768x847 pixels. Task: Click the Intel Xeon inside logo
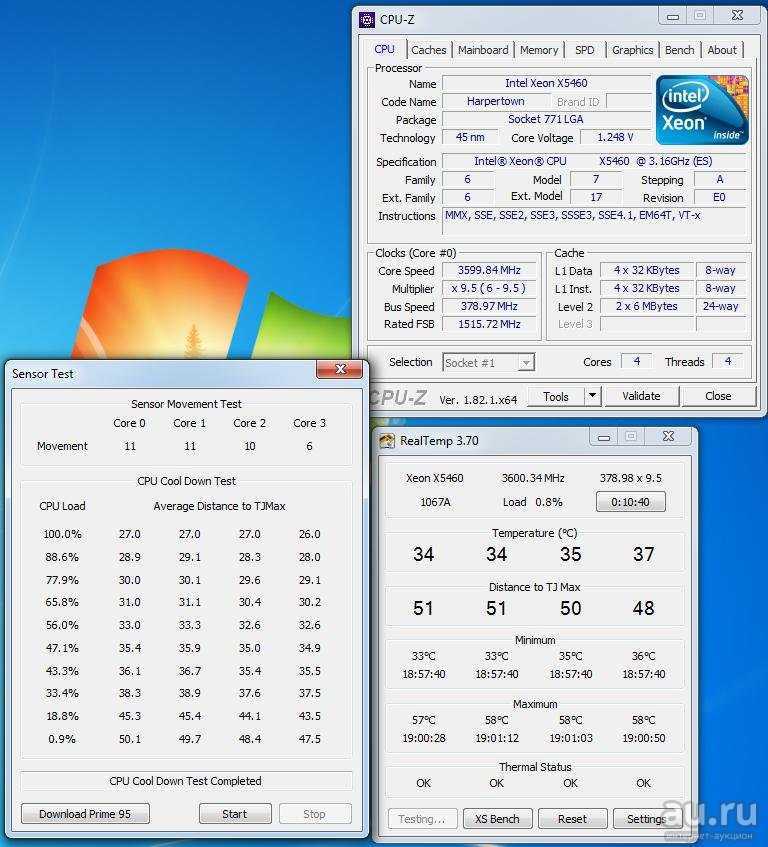702,110
